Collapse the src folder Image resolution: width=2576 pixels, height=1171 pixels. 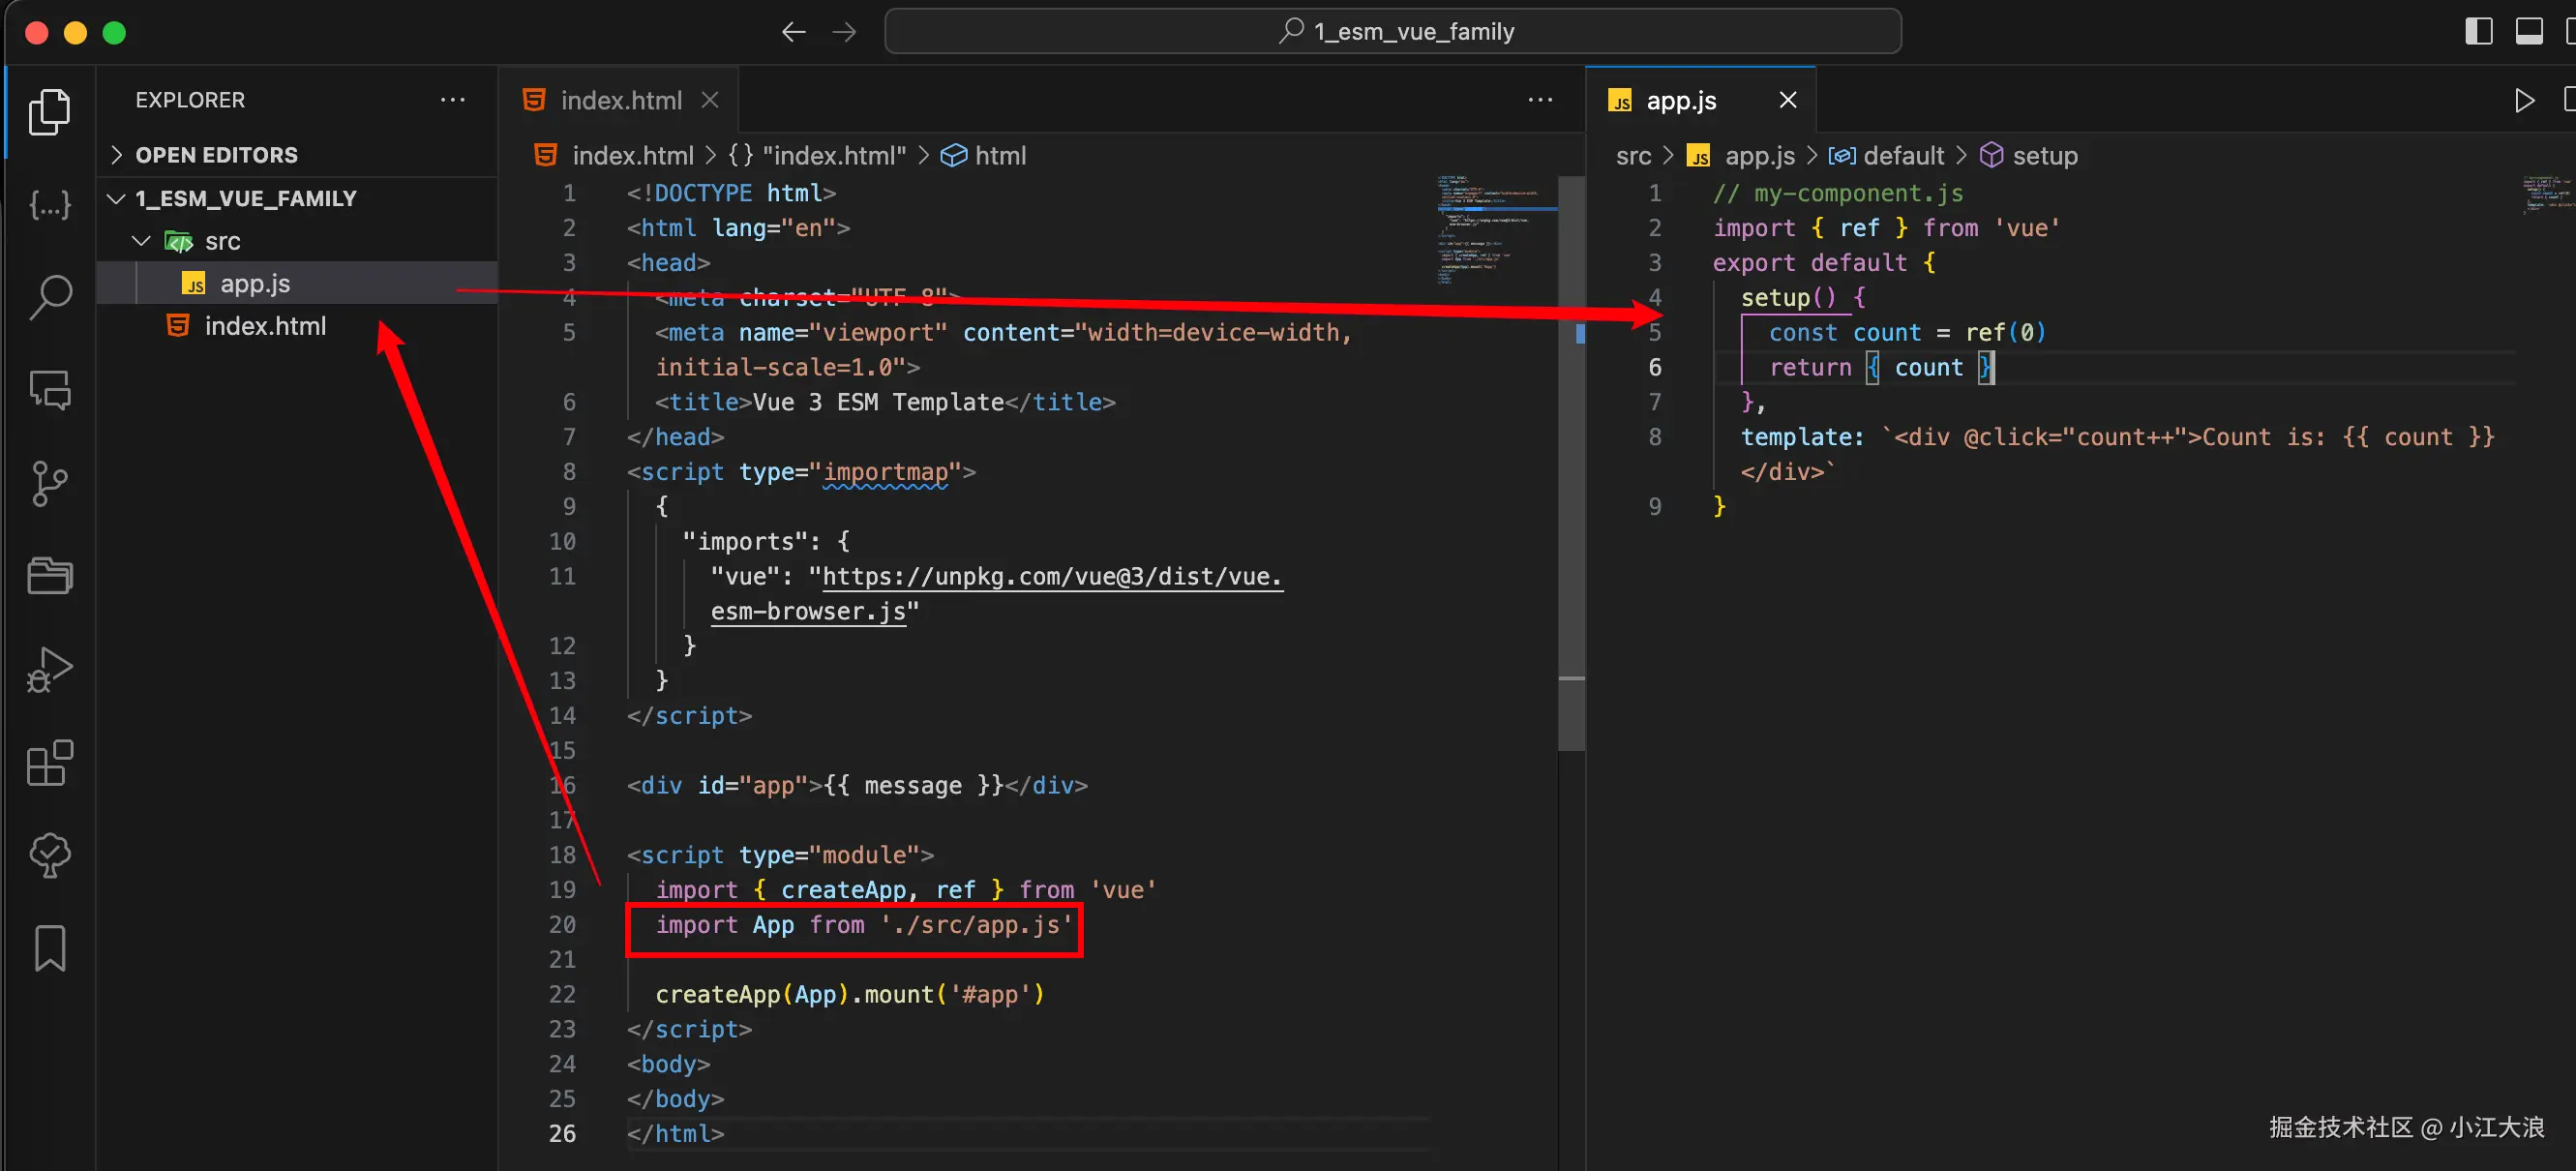tap(222, 241)
